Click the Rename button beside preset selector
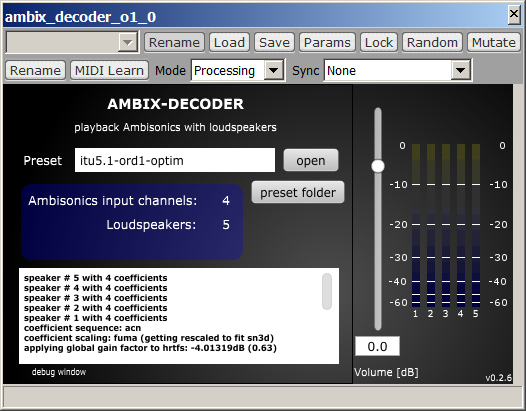The height and width of the screenshot is (411, 526). tap(174, 43)
